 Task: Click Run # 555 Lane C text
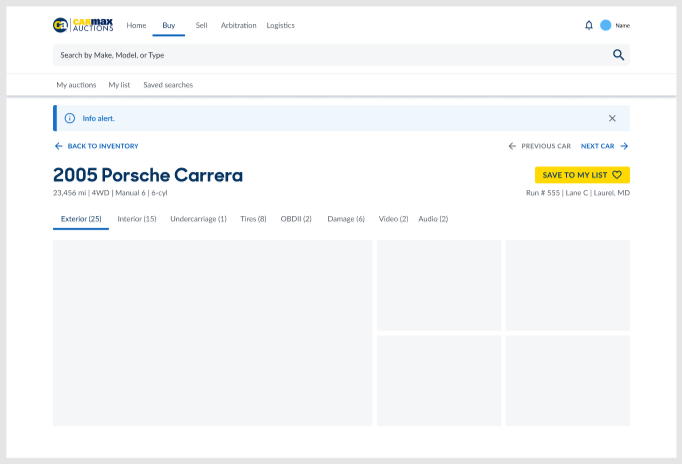pos(578,193)
